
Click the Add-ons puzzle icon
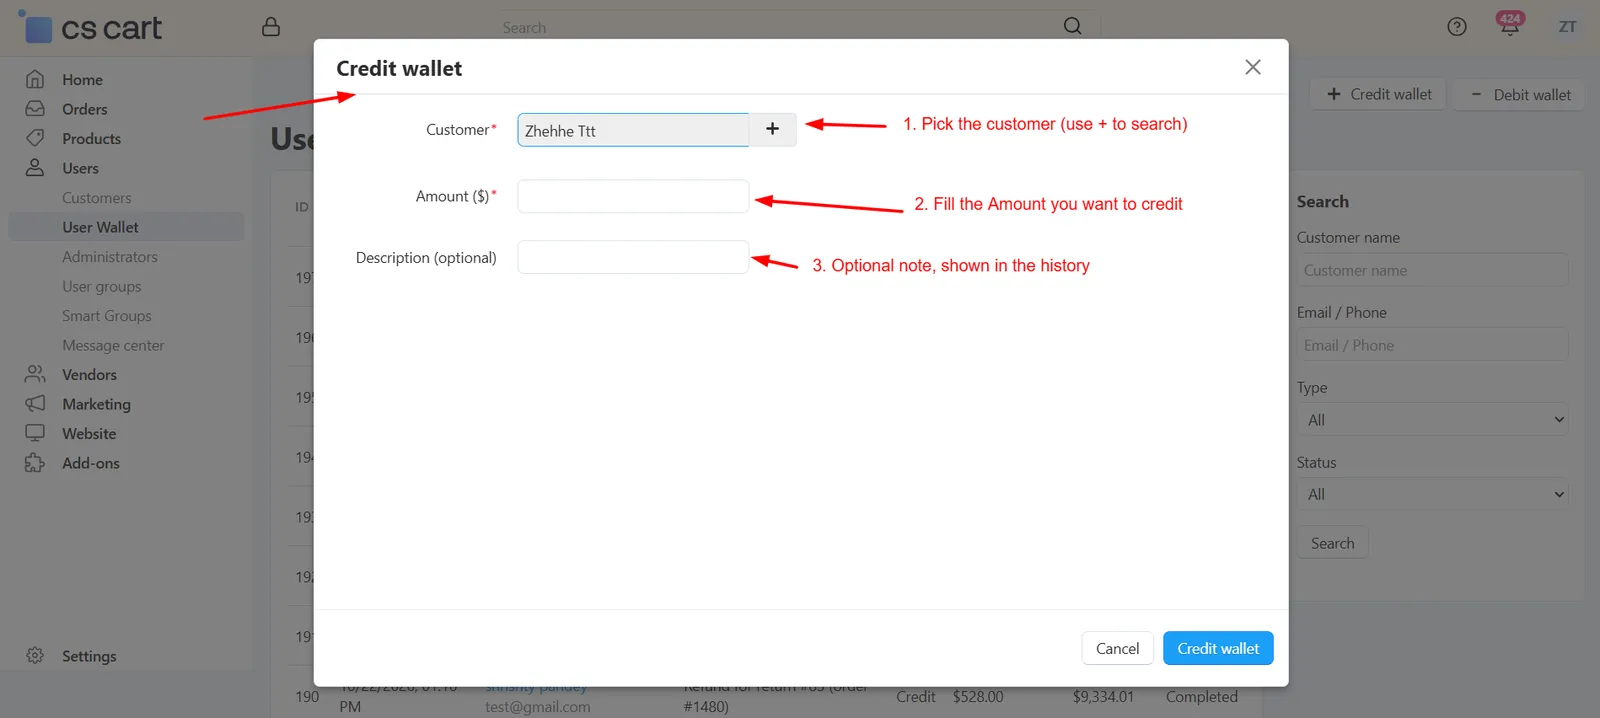35,463
